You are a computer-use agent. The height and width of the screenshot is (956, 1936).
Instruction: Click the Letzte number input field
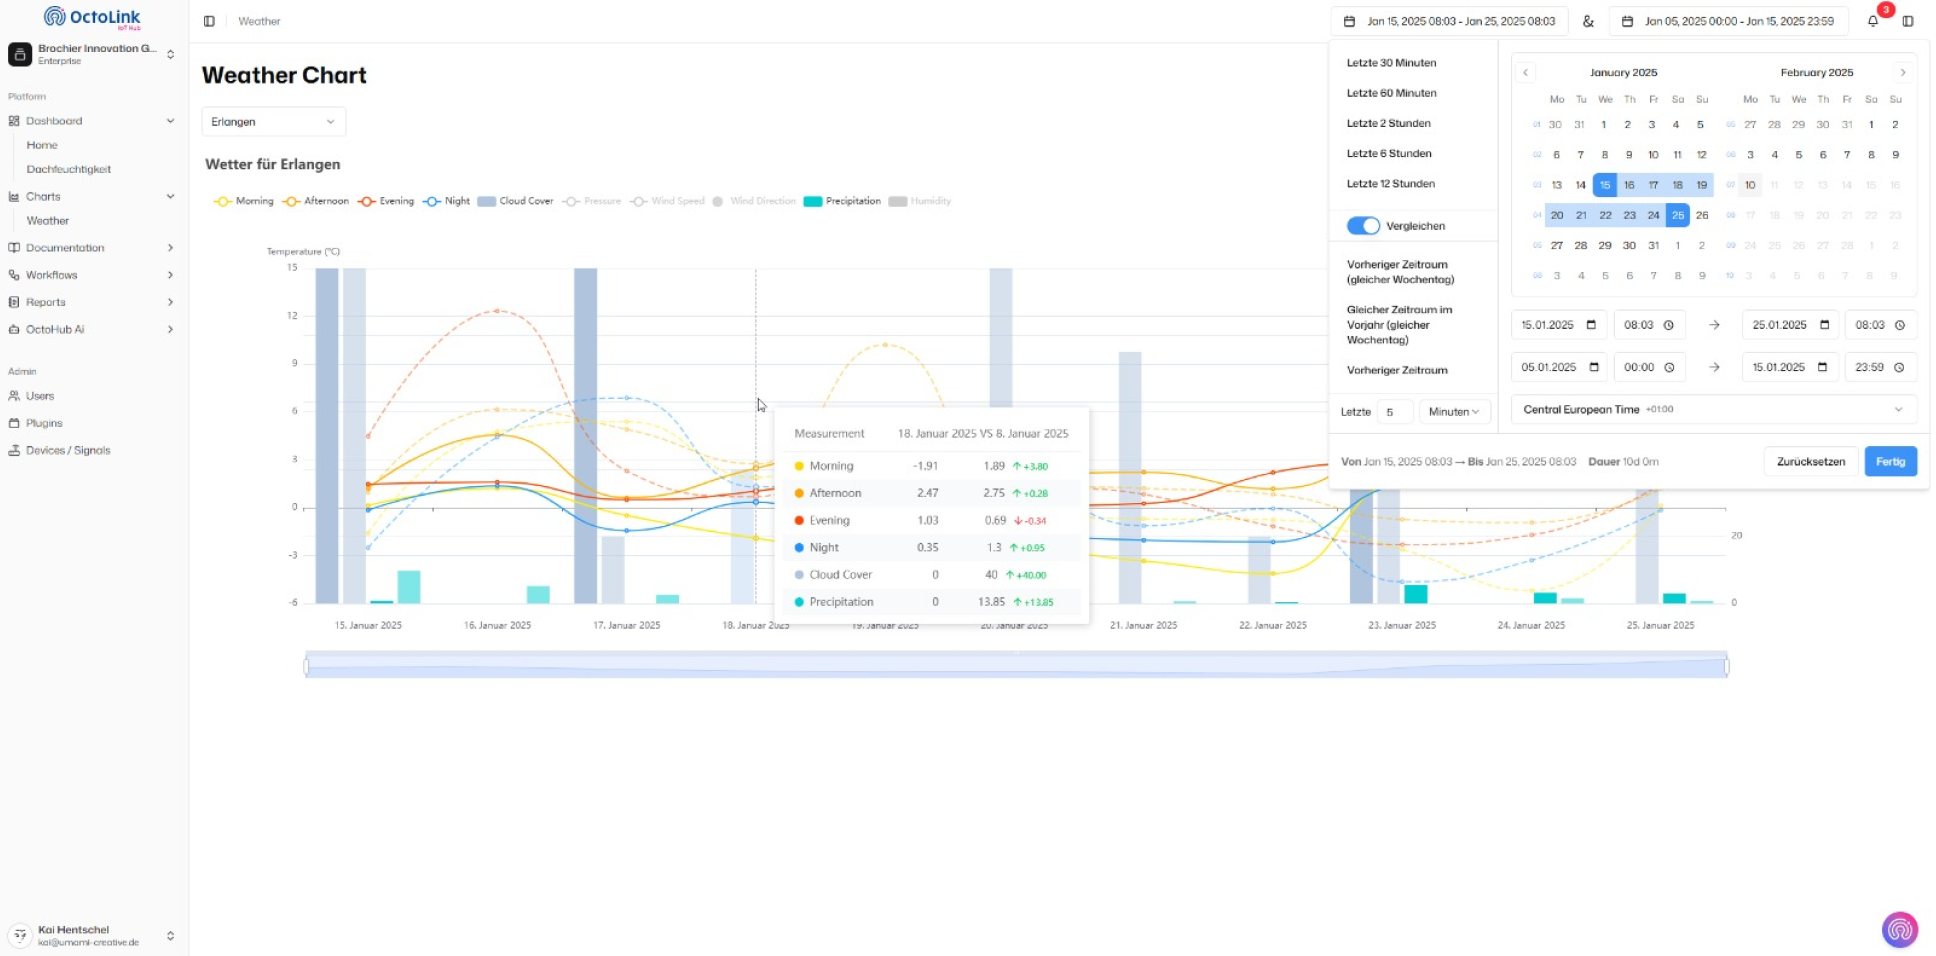coord(1394,412)
